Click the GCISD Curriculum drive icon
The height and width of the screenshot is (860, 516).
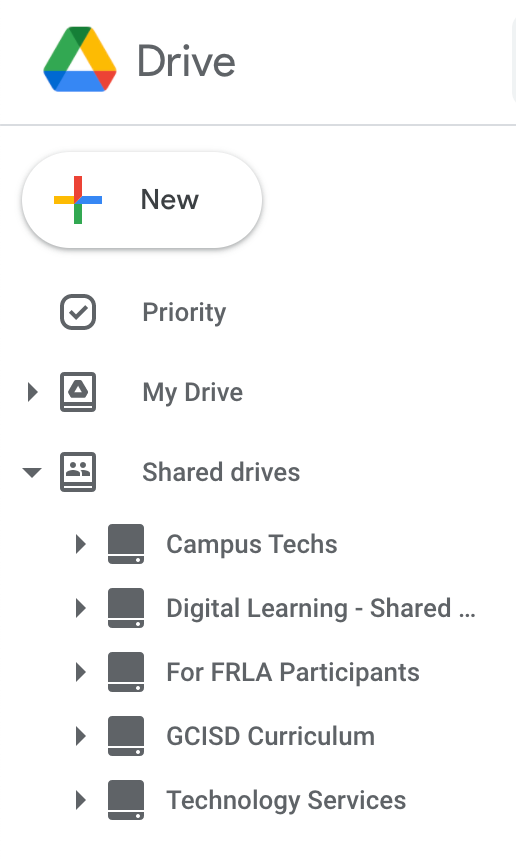click(126, 736)
